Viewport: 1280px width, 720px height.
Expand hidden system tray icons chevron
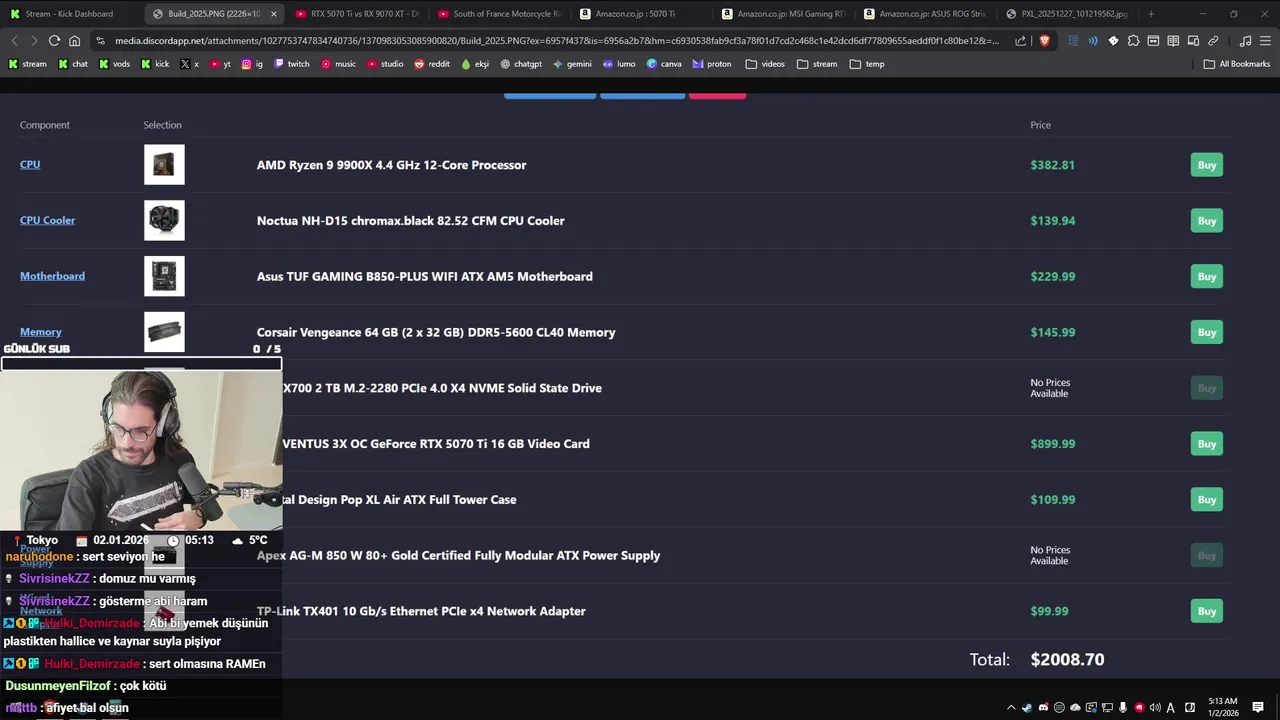pos(1011,708)
